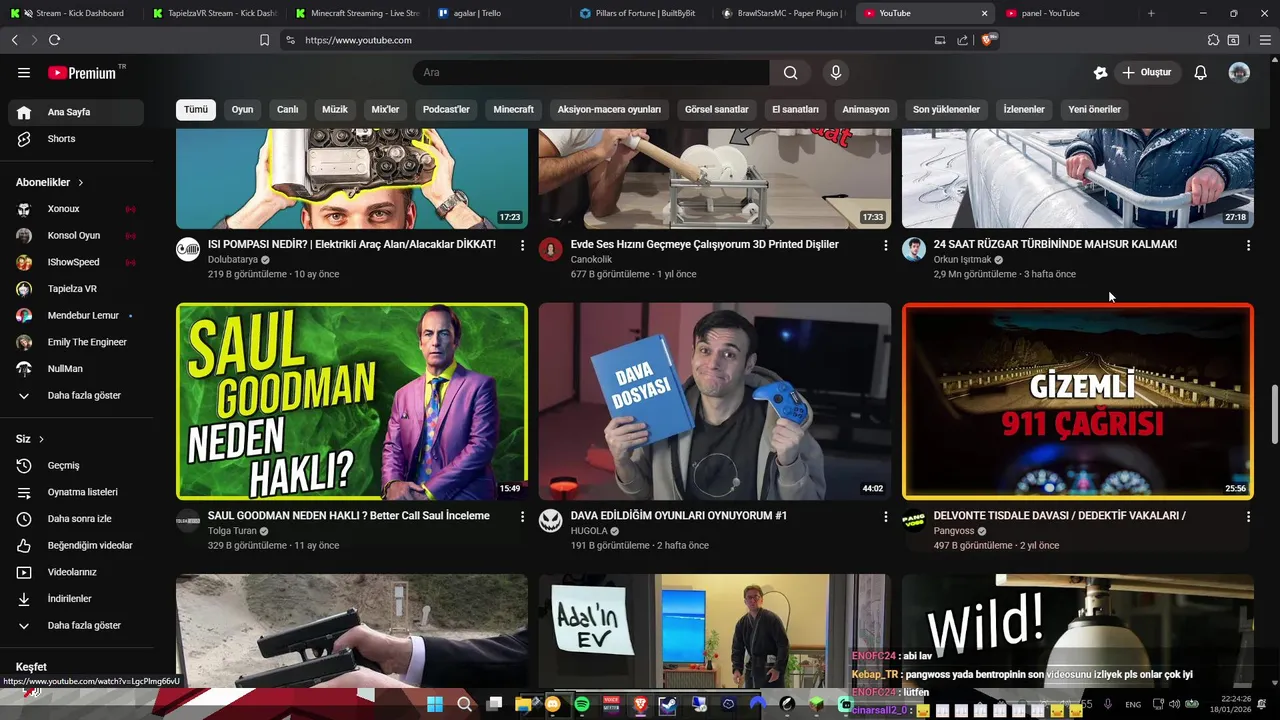Screen dimensions: 1280x720
Task: Open the Brave main menu
Action: [x=1265, y=40]
